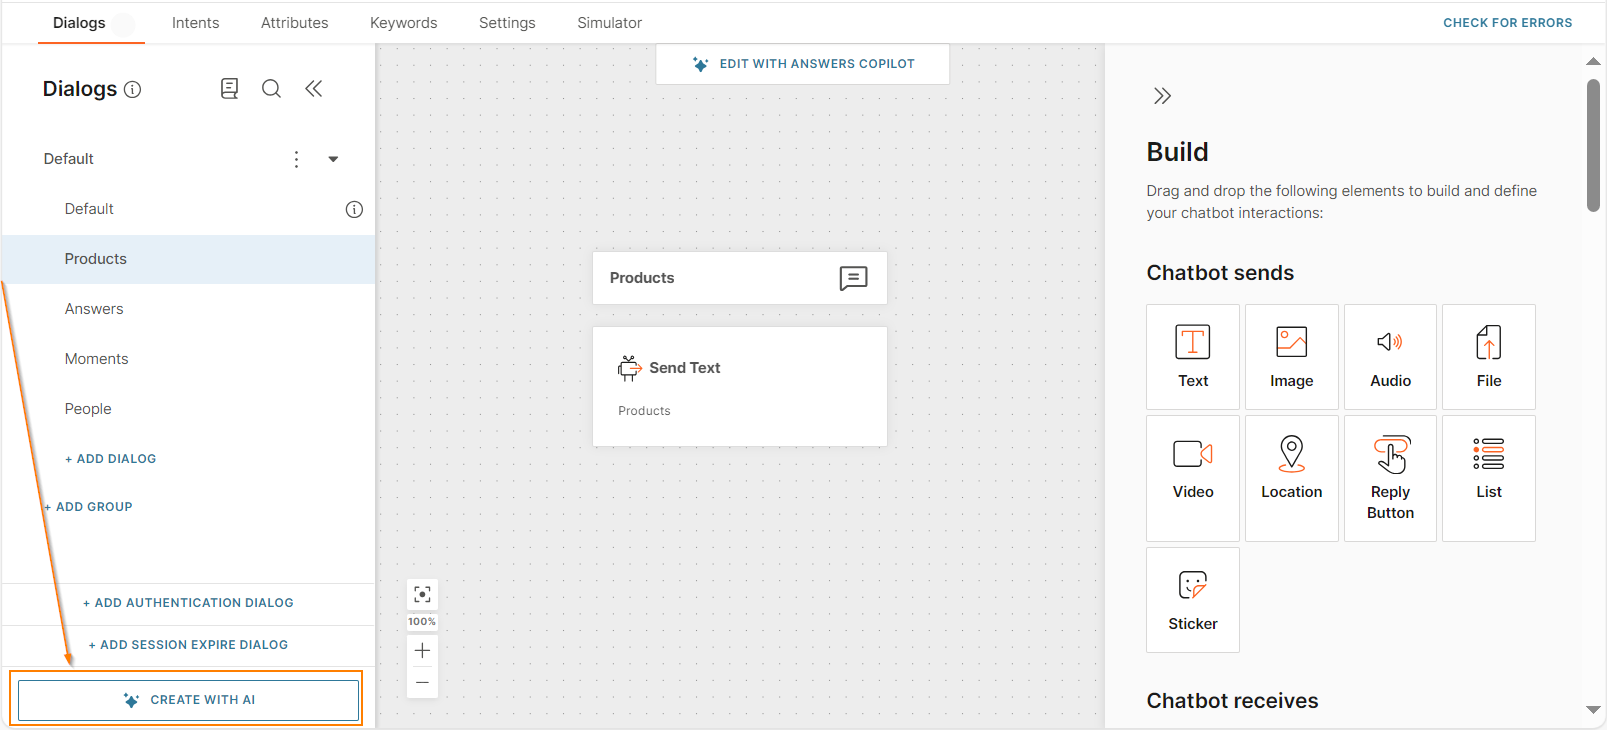This screenshot has height=730, width=1607.
Task: Click EDIT WITH ANSWERS COPILOT button
Action: 802,64
